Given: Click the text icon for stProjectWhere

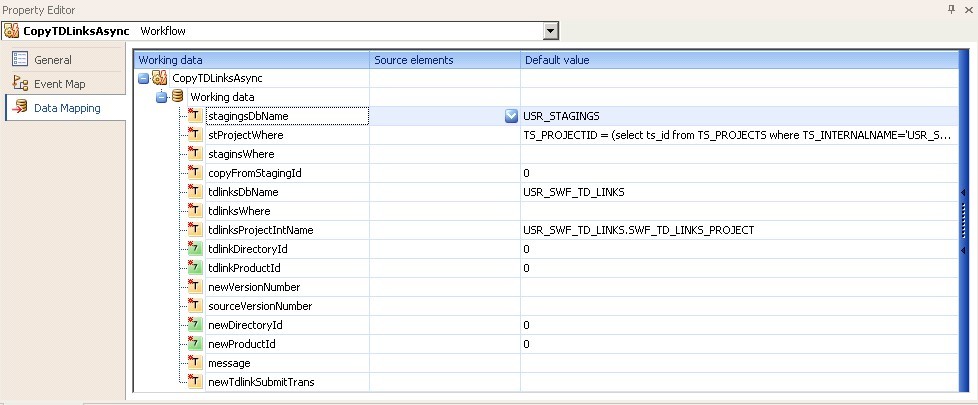Looking at the screenshot, I should (x=195, y=135).
